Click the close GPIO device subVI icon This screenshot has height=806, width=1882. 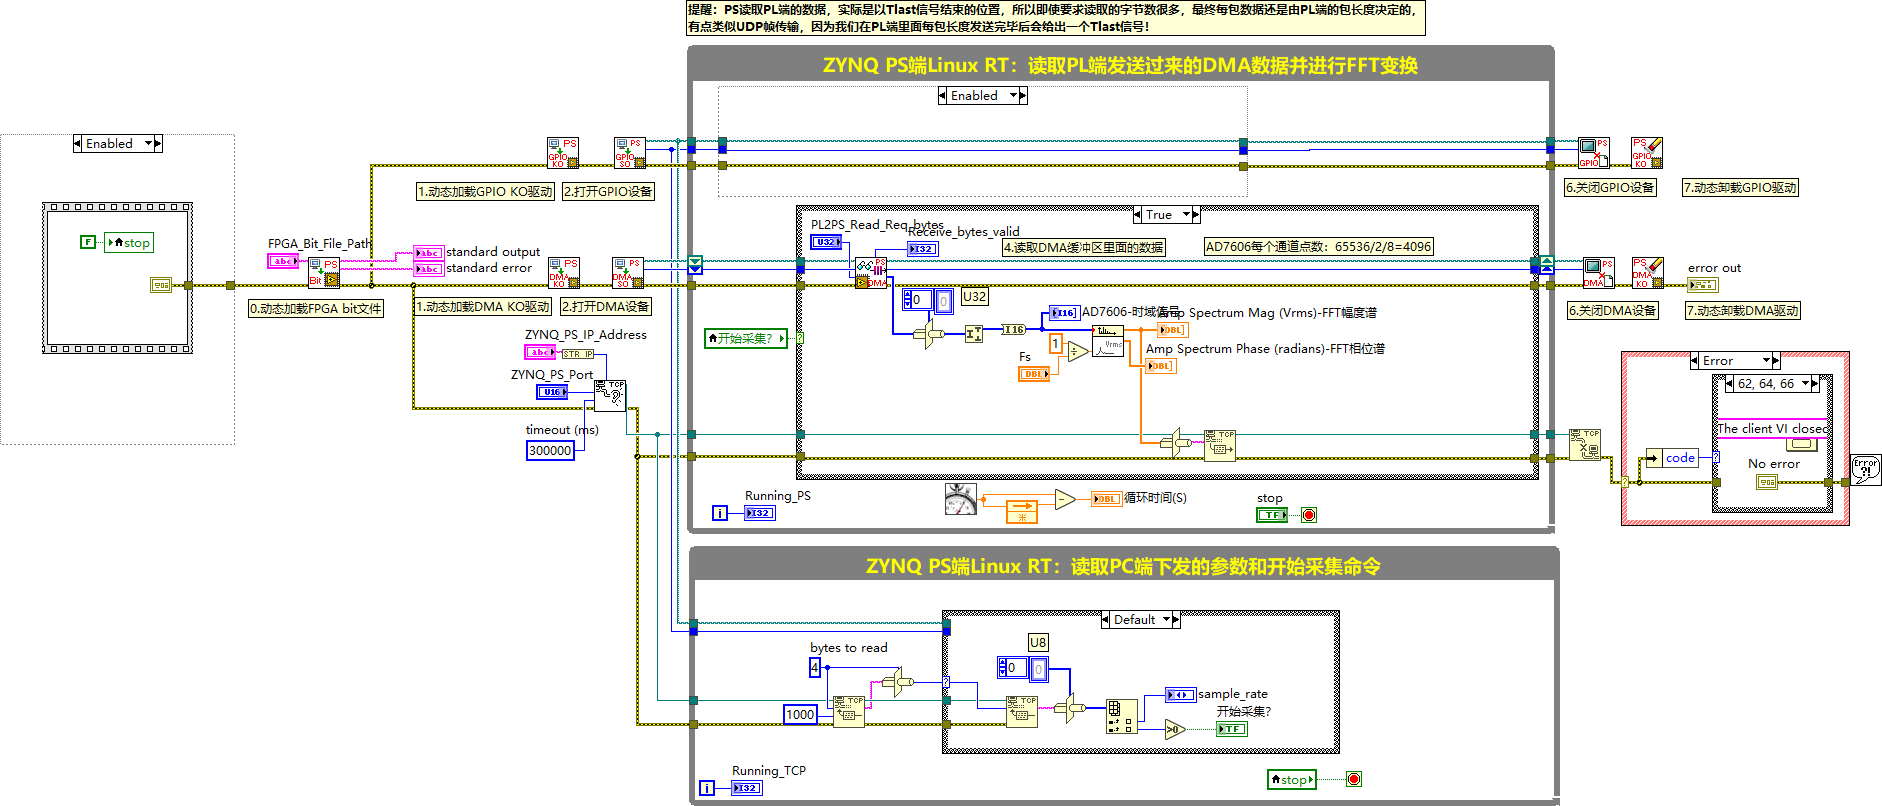(x=1594, y=153)
